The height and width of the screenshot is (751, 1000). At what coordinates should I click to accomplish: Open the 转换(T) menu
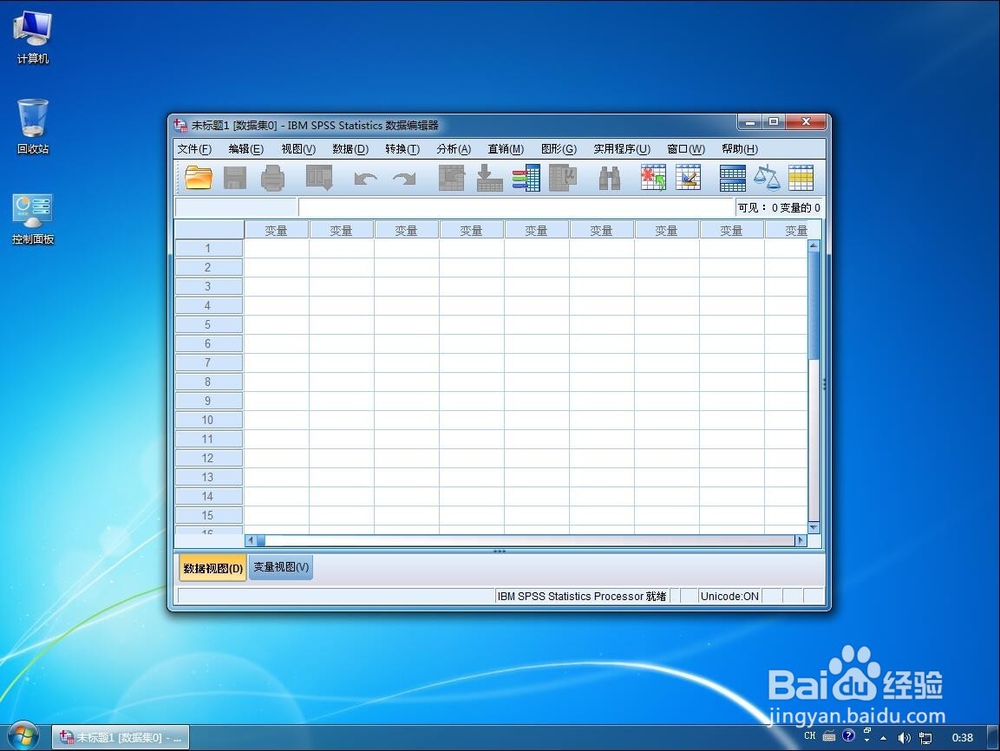point(402,148)
